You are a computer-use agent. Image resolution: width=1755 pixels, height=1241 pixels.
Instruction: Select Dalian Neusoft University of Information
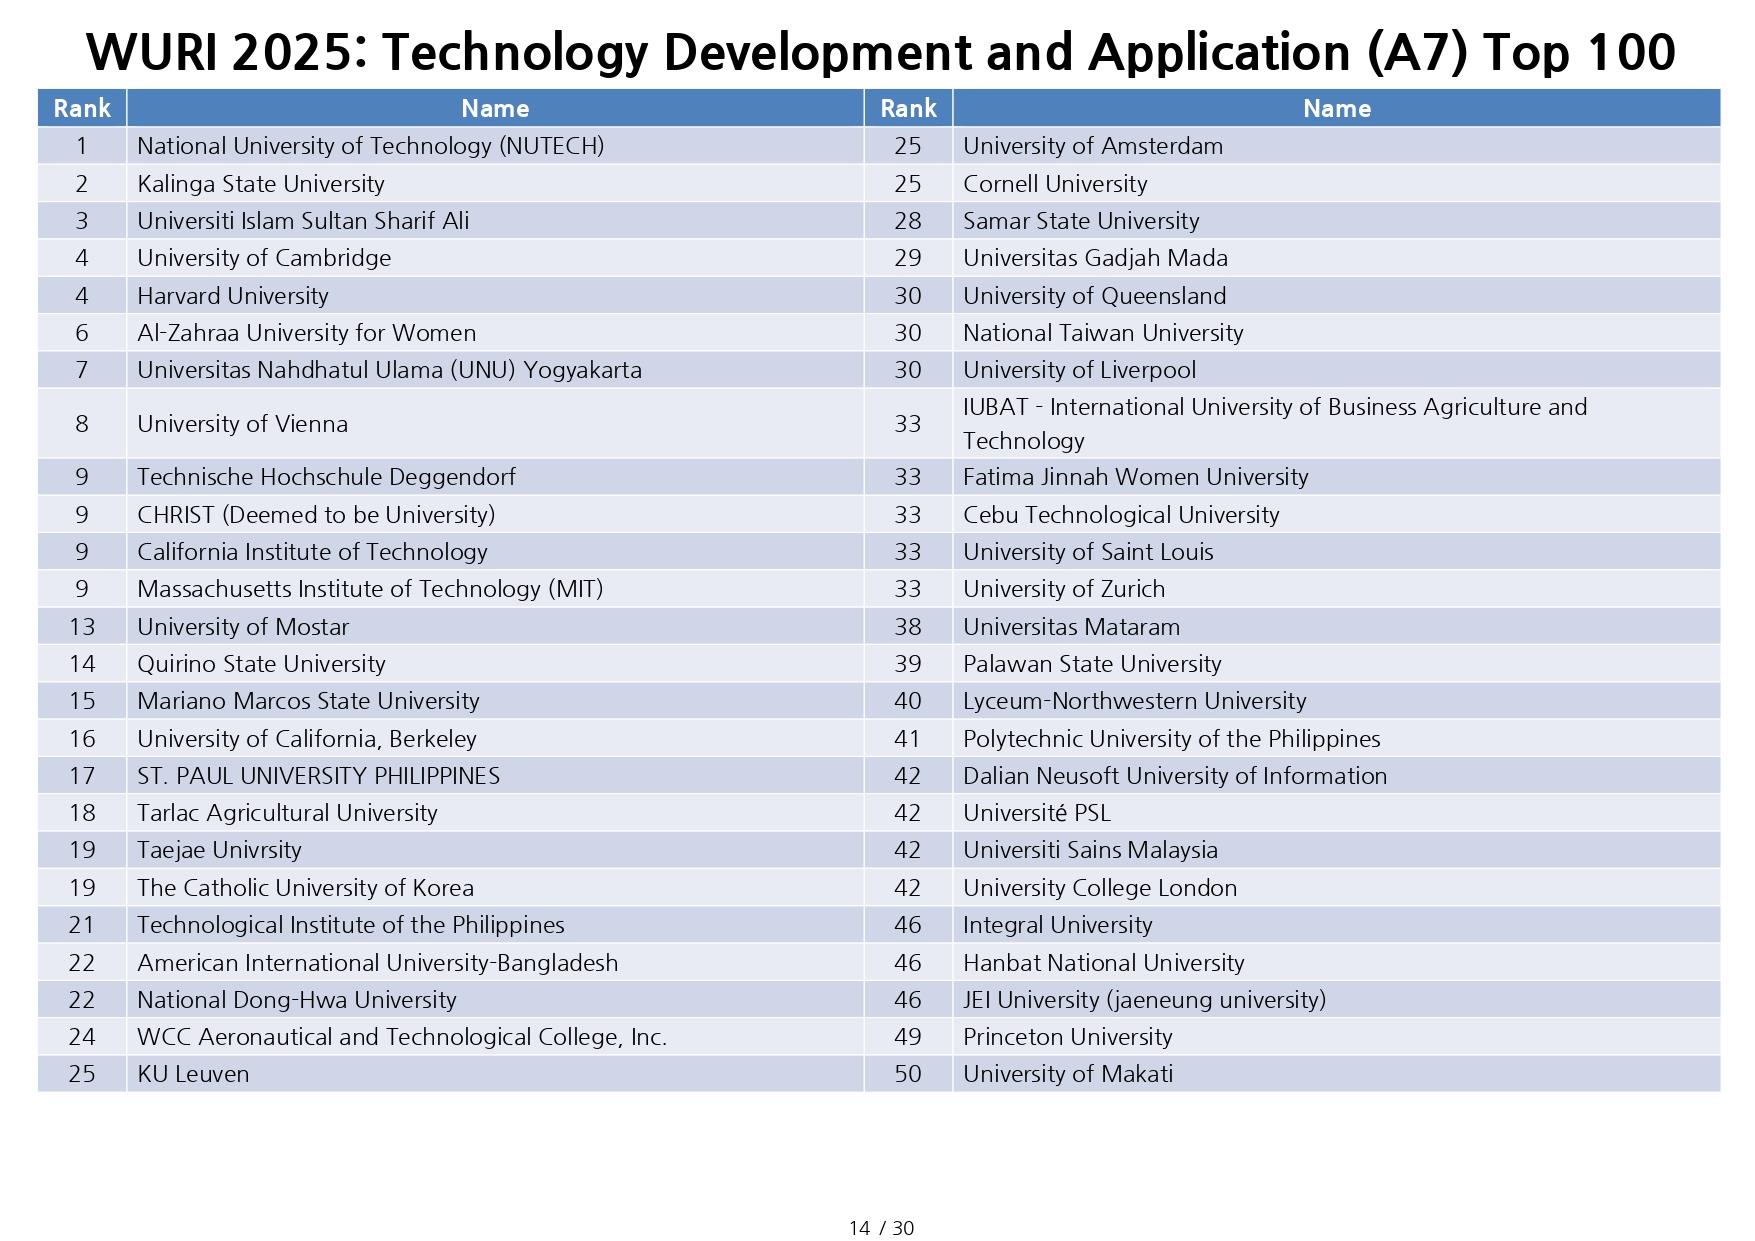click(x=1175, y=776)
